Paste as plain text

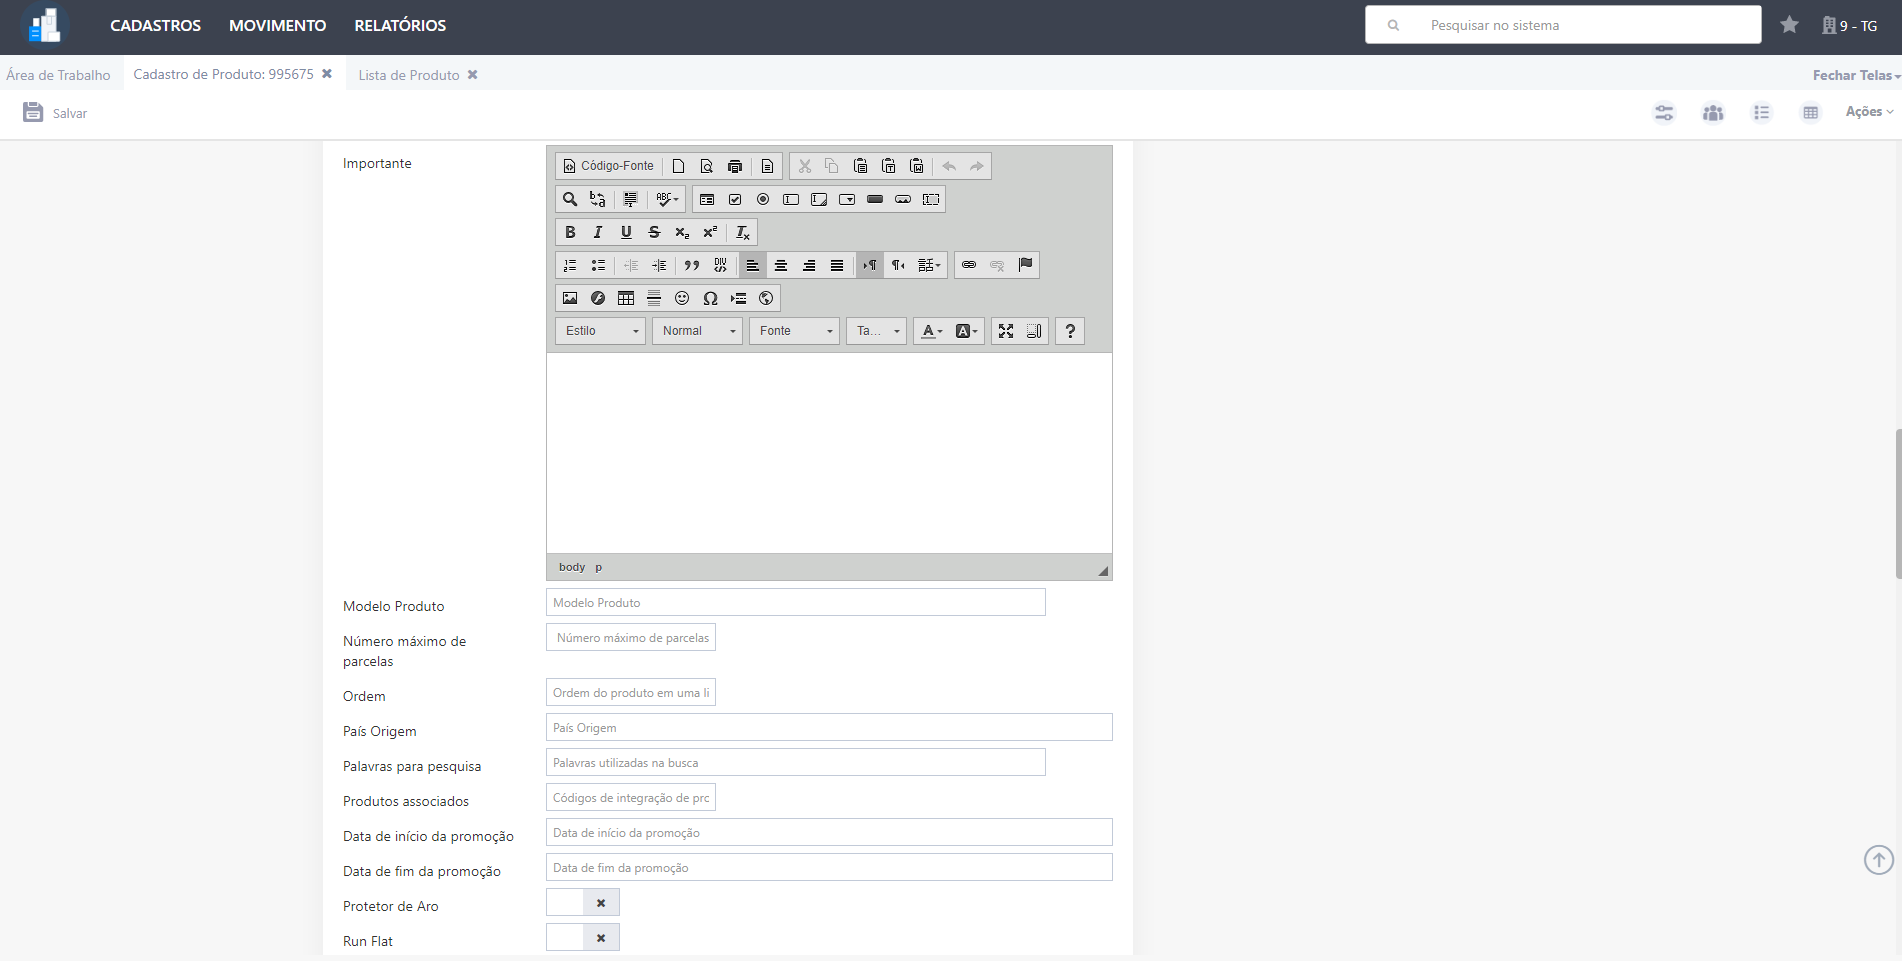click(889, 166)
